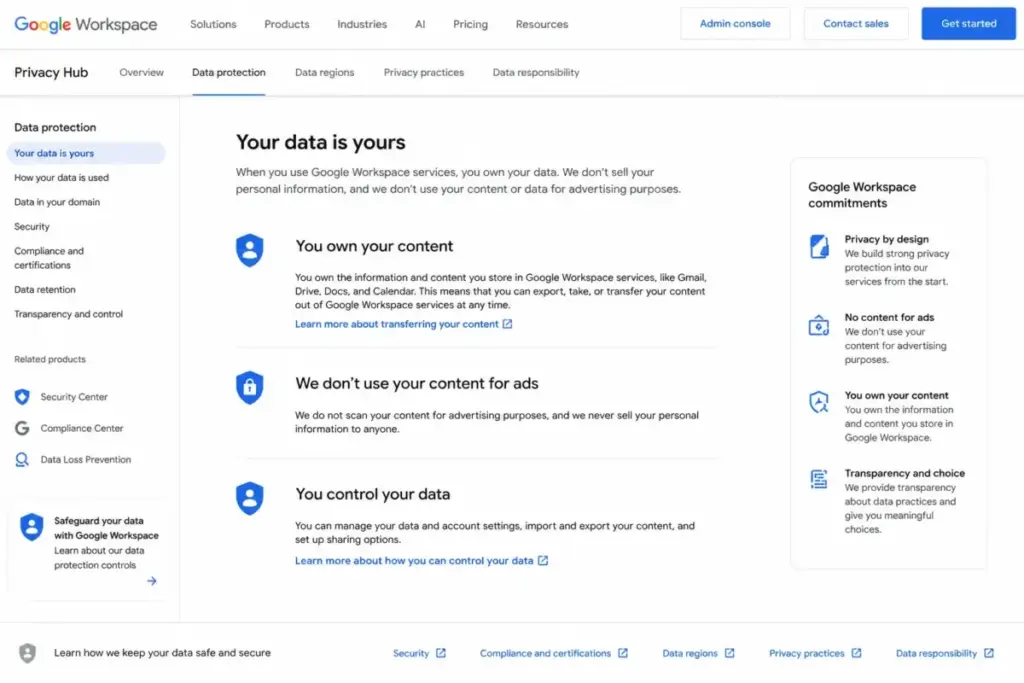Switch to the Overview tab
The height and width of the screenshot is (683, 1024).
tap(142, 72)
